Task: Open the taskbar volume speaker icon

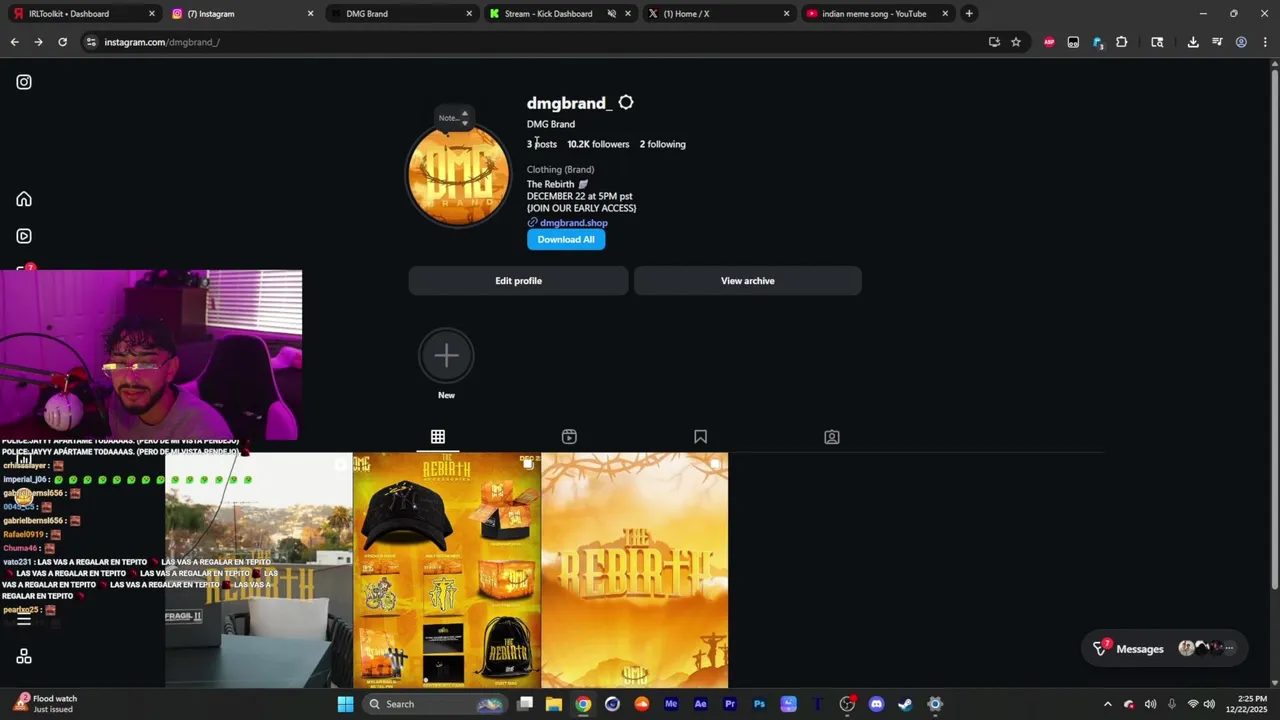Action: pyautogui.click(x=1209, y=704)
